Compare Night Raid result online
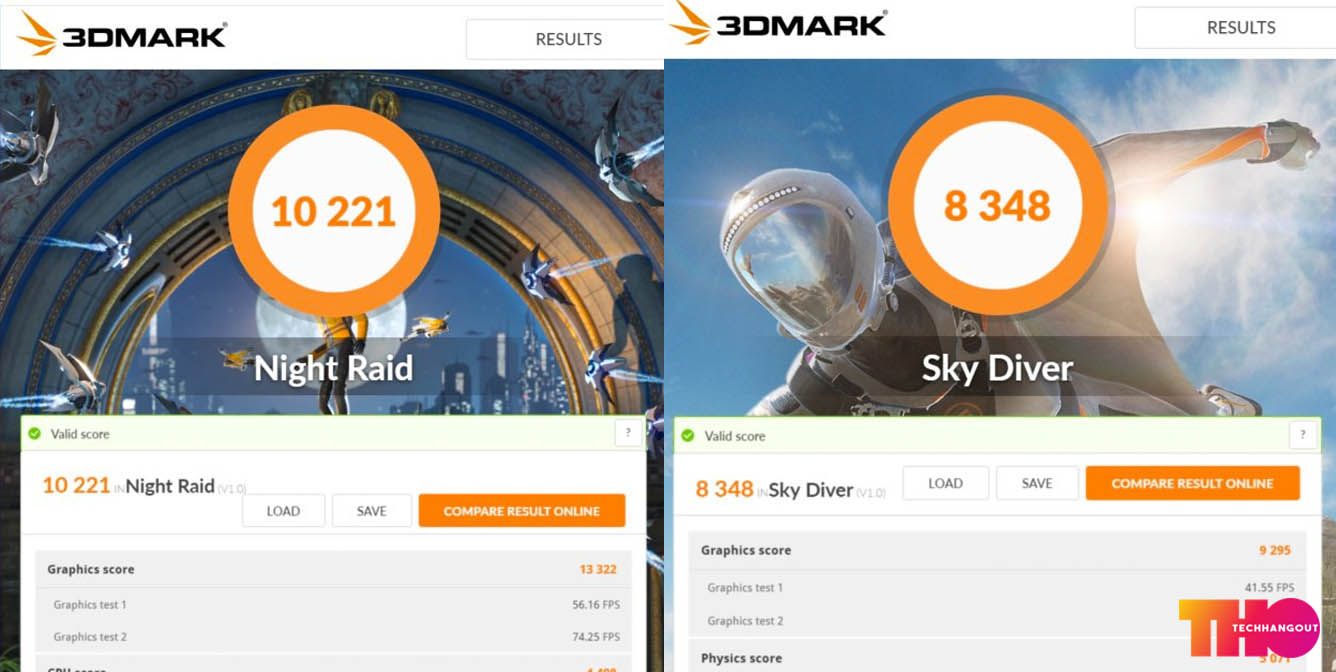The image size is (1336, 672). pyautogui.click(x=522, y=511)
